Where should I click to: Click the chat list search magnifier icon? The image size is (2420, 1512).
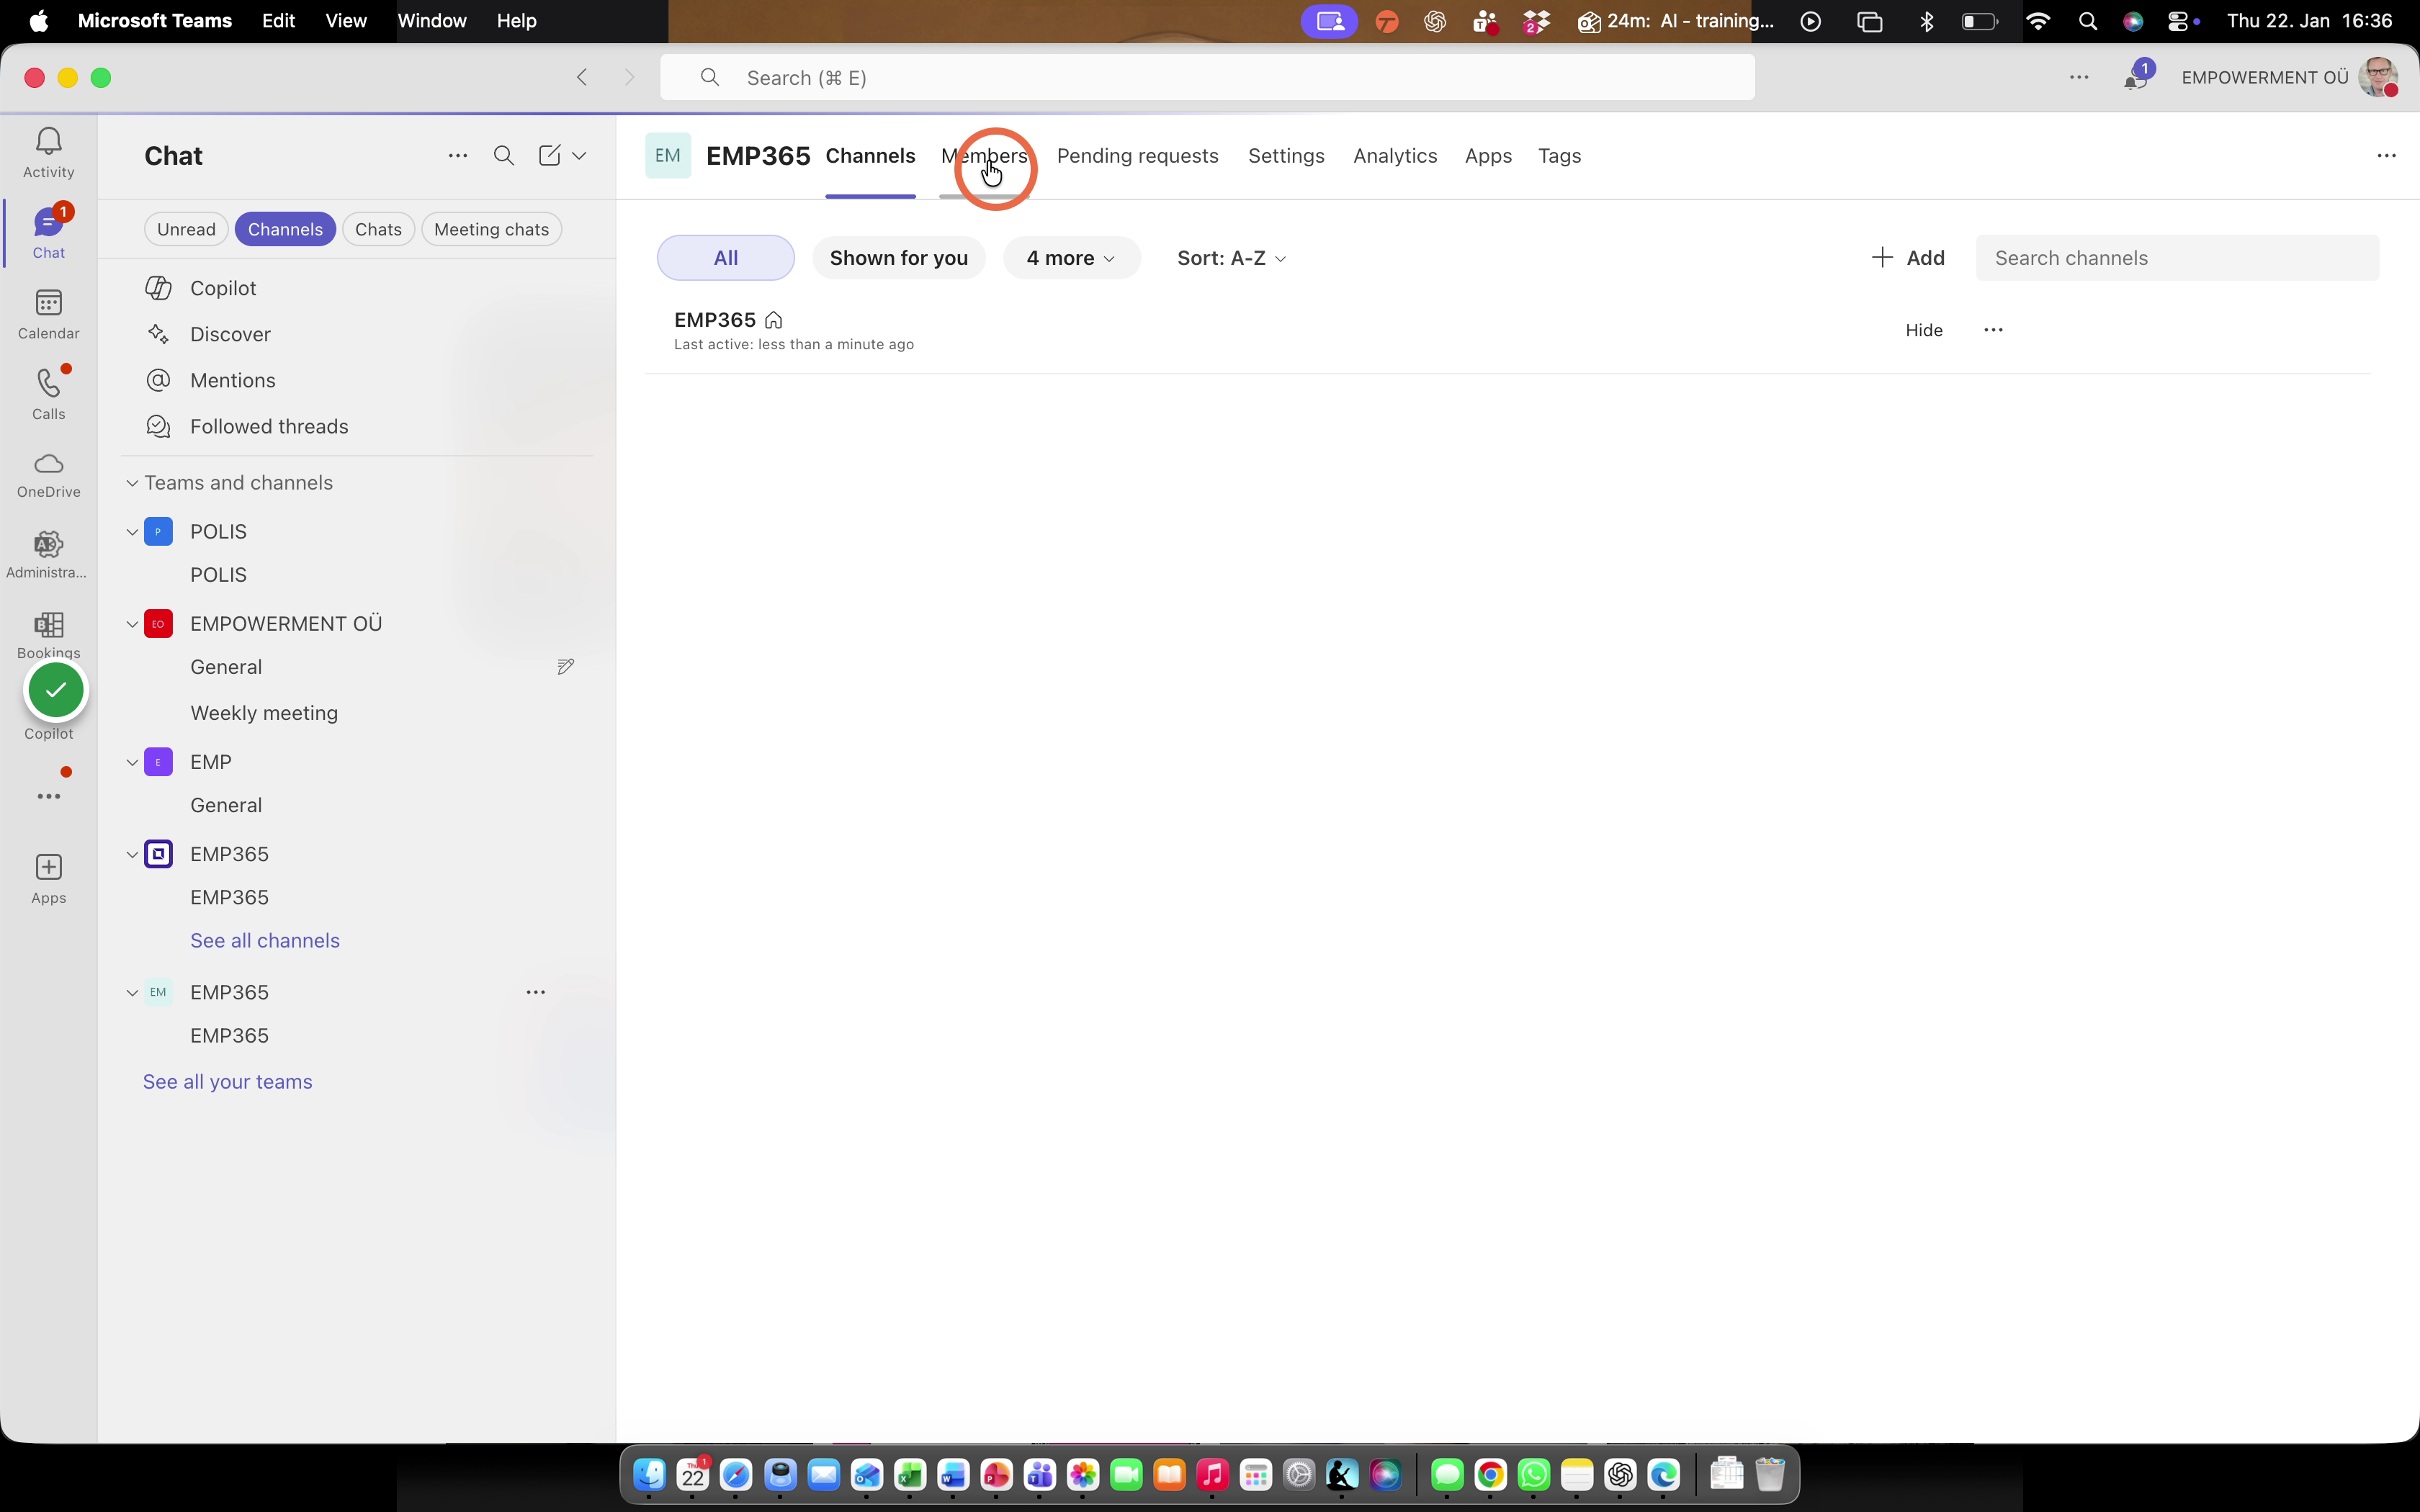pos(504,156)
